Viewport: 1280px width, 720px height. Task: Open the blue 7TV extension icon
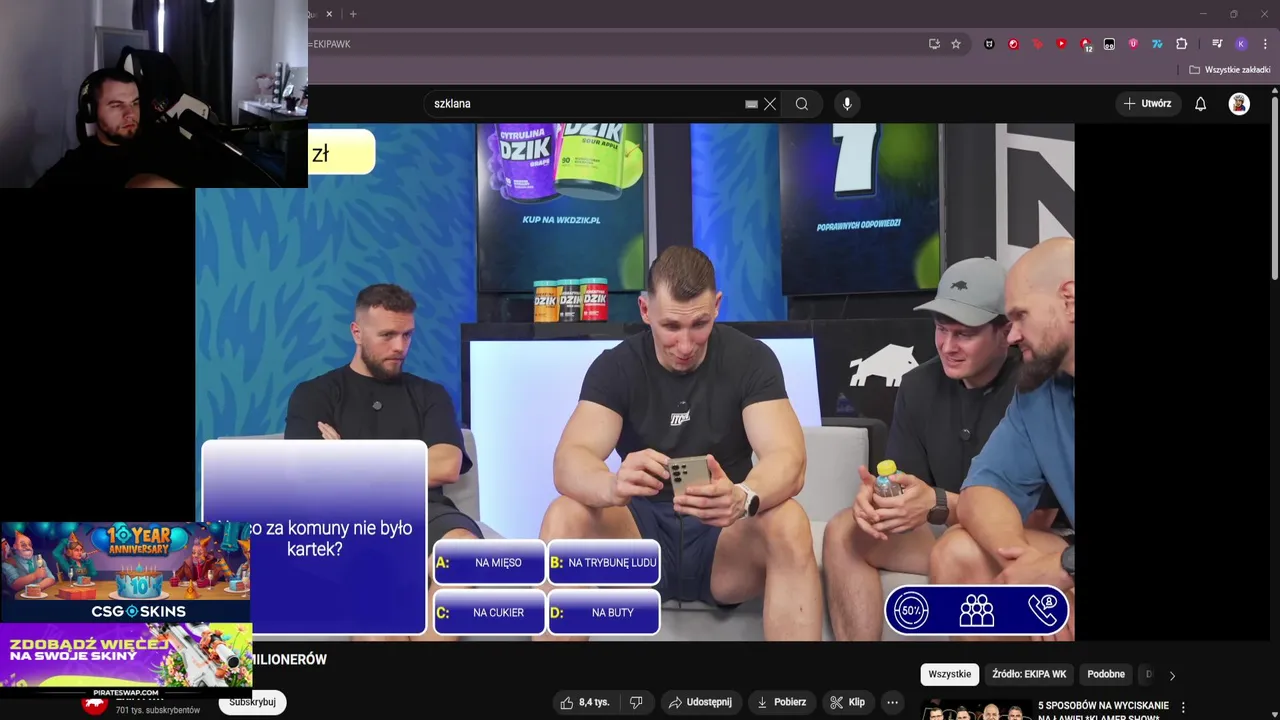[1157, 44]
